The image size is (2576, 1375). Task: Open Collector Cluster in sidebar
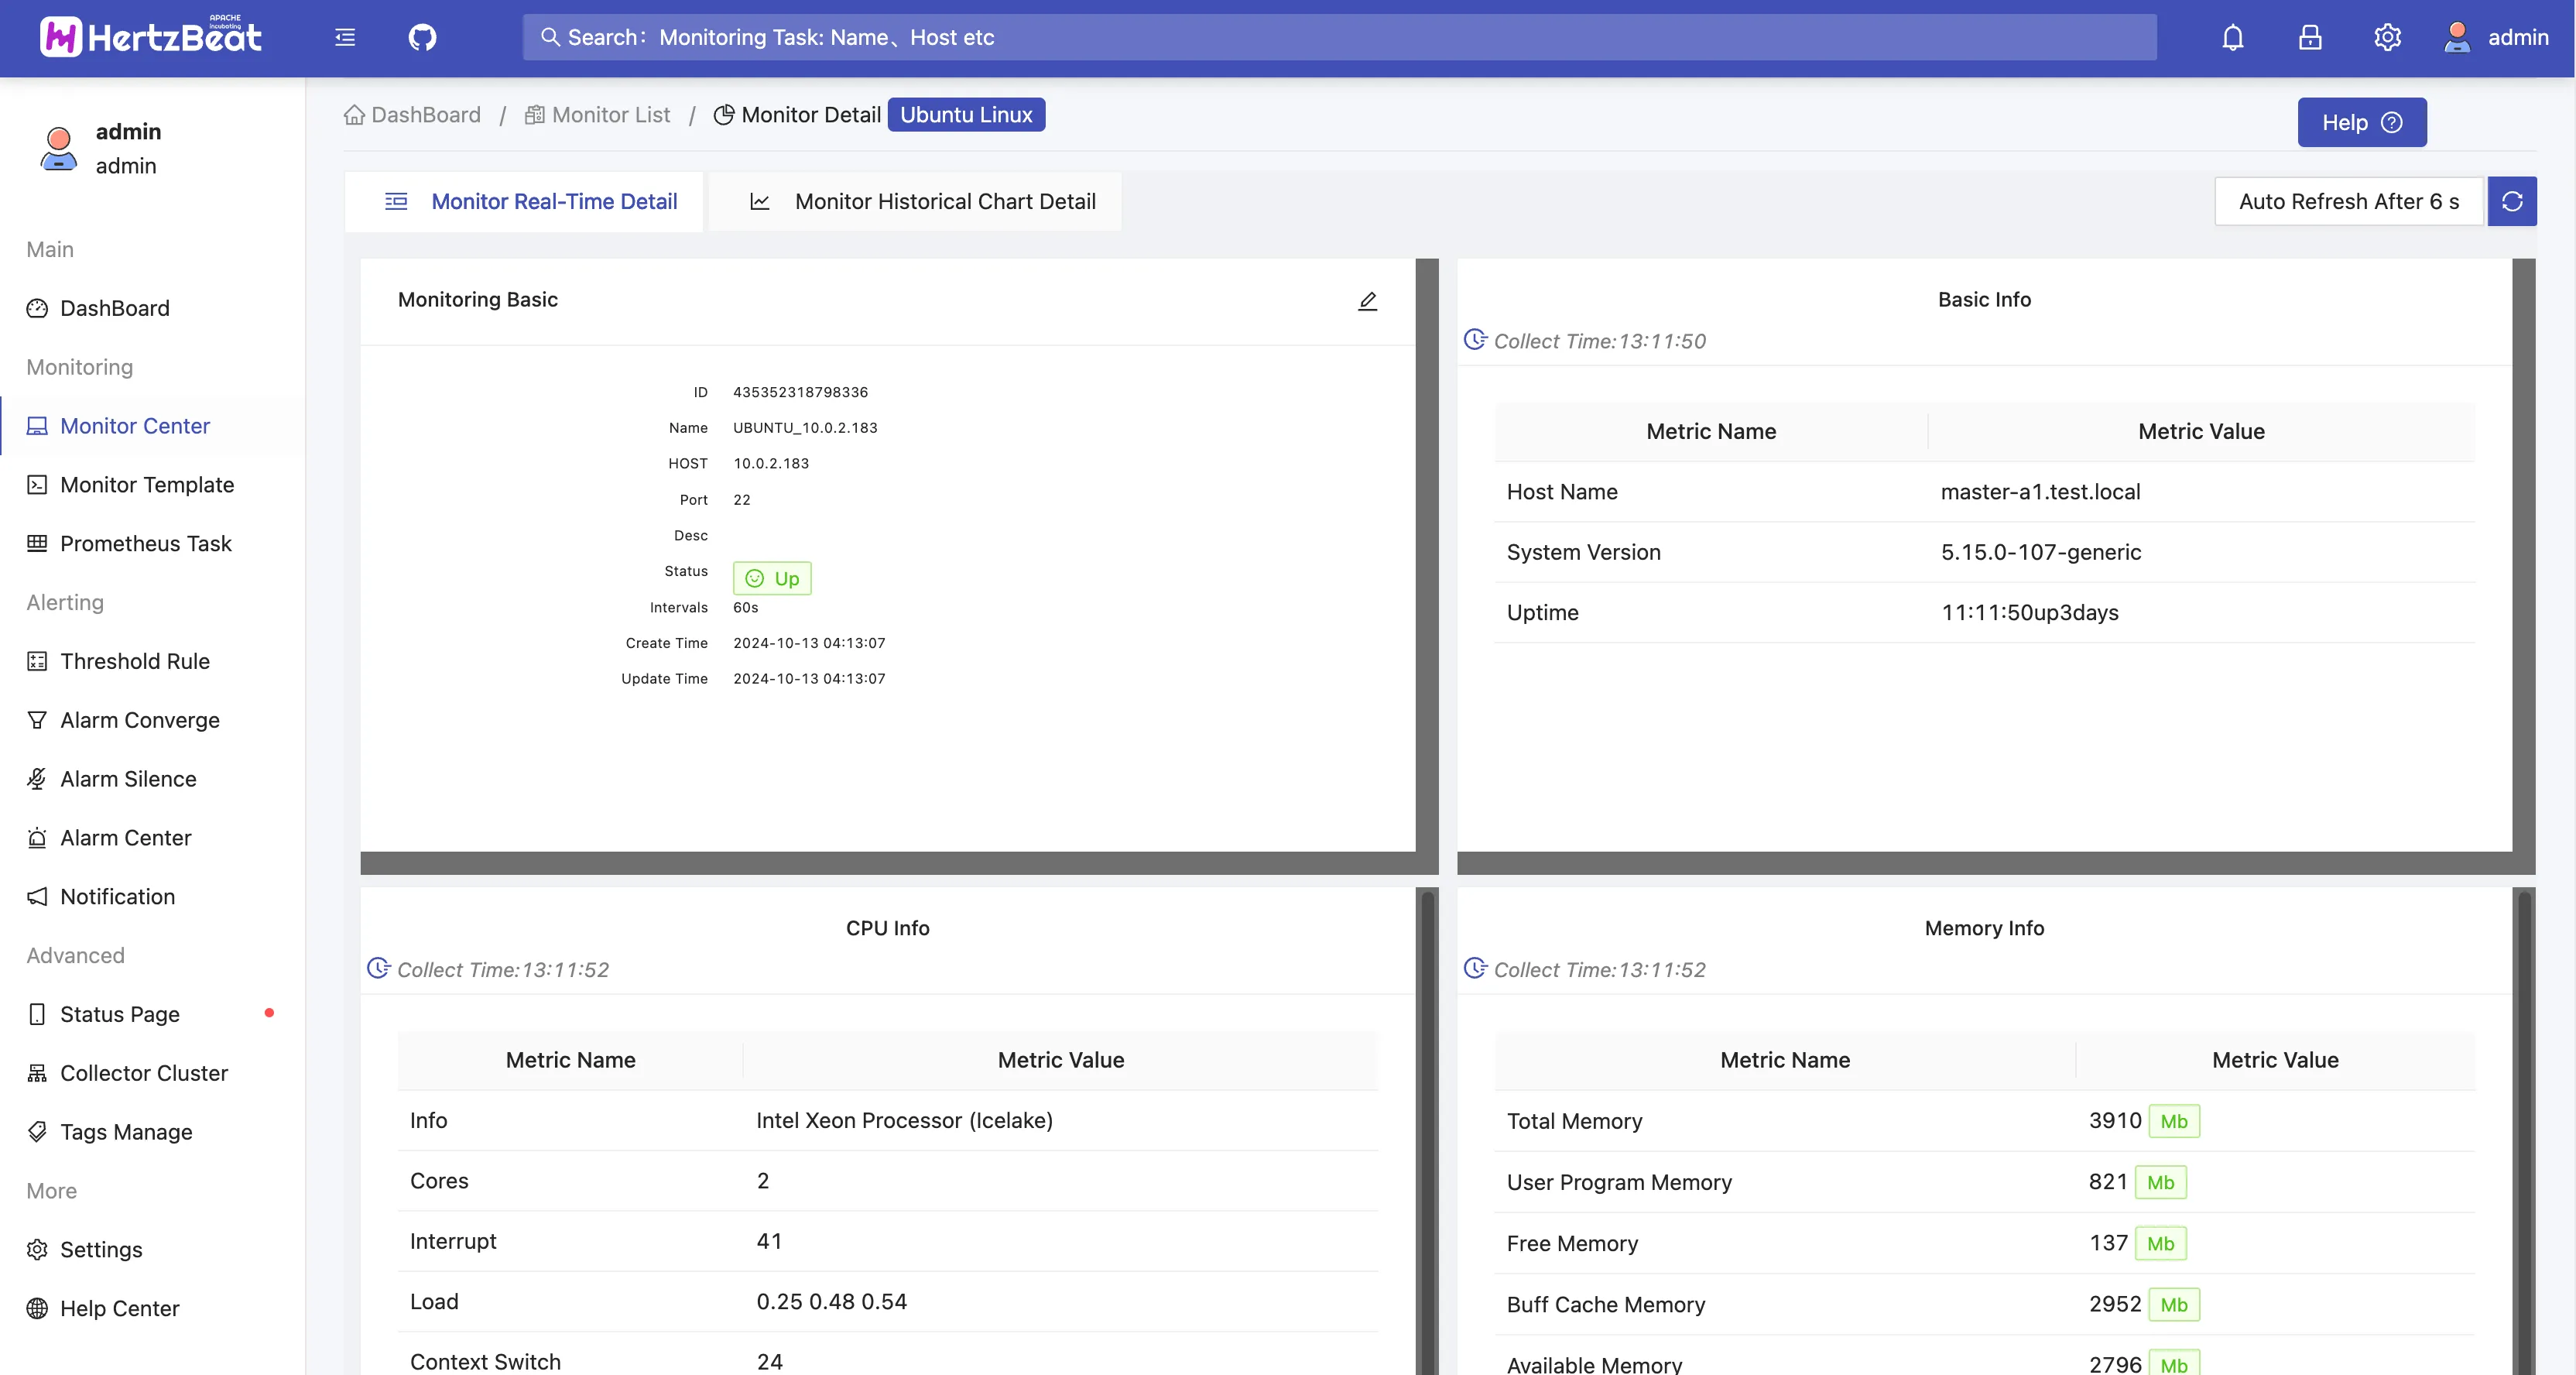(144, 1073)
